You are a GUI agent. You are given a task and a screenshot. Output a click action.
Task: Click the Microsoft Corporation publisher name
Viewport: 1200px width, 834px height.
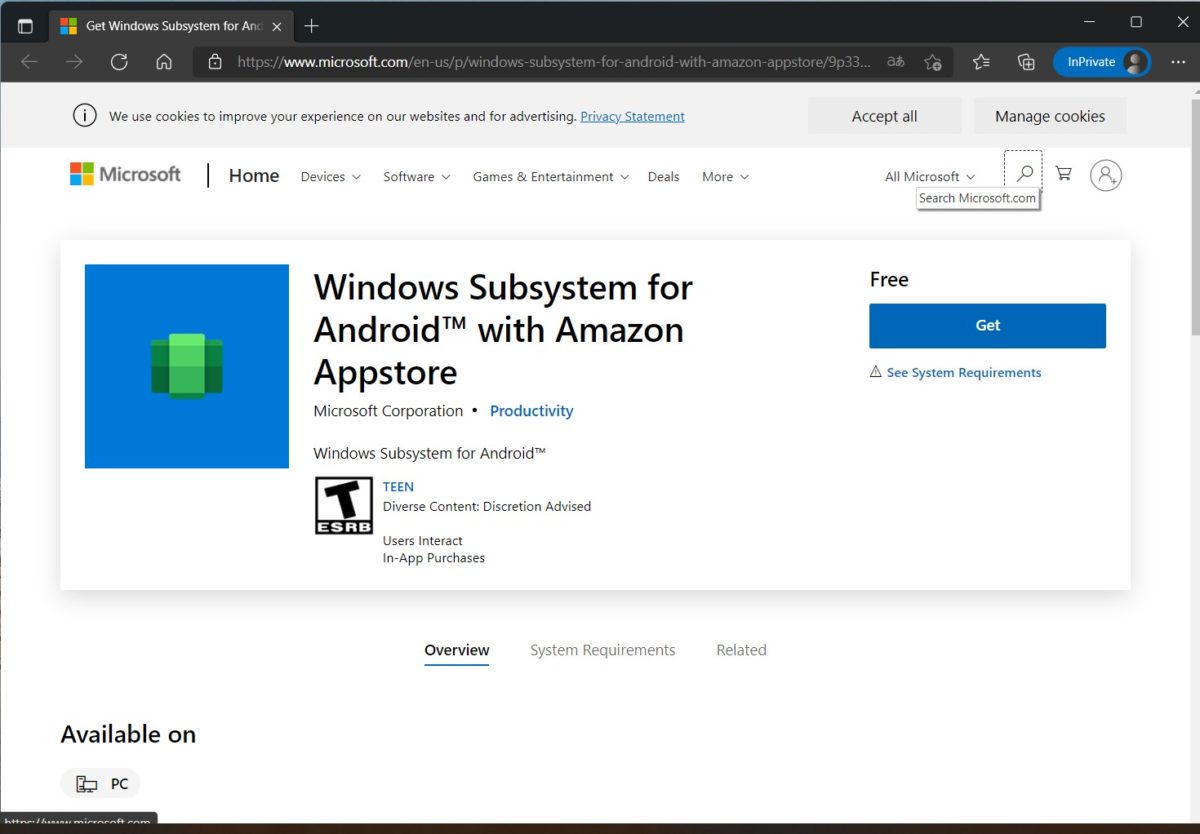388,411
